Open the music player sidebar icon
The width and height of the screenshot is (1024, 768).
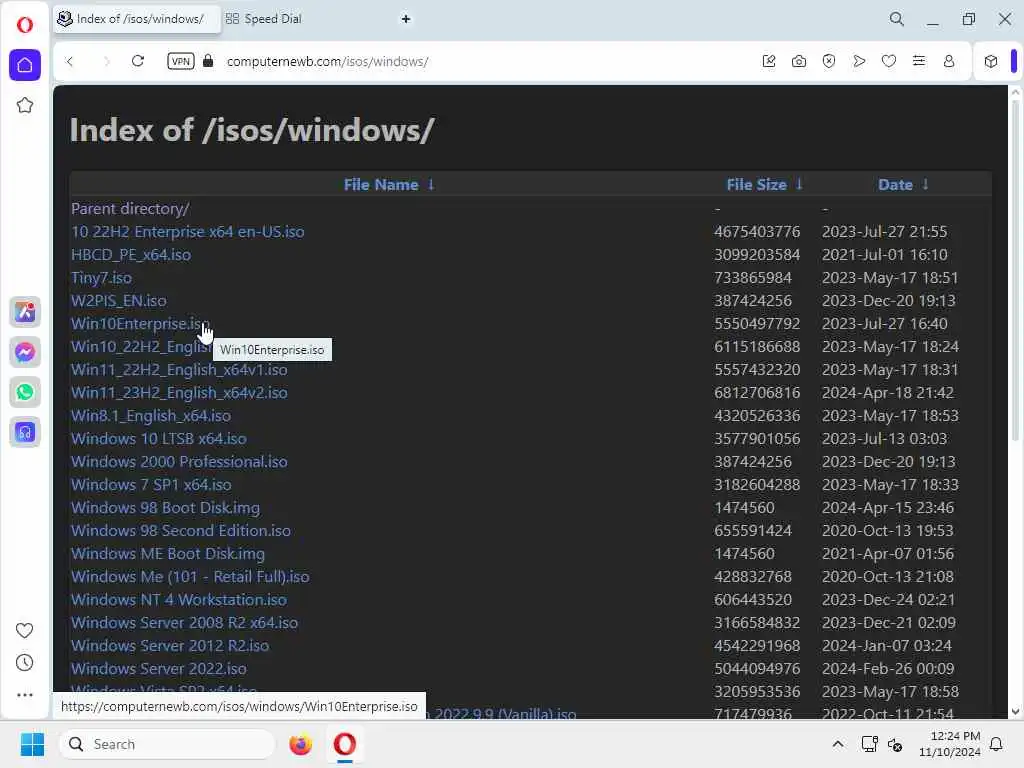pos(25,432)
